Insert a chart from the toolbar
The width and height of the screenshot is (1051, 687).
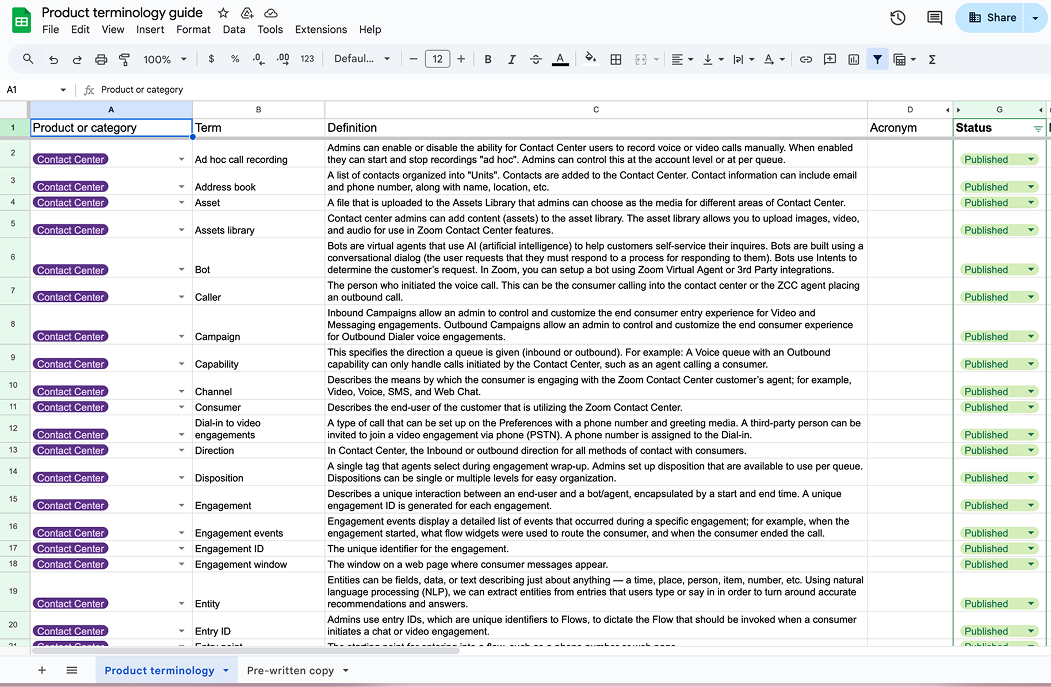coord(853,59)
